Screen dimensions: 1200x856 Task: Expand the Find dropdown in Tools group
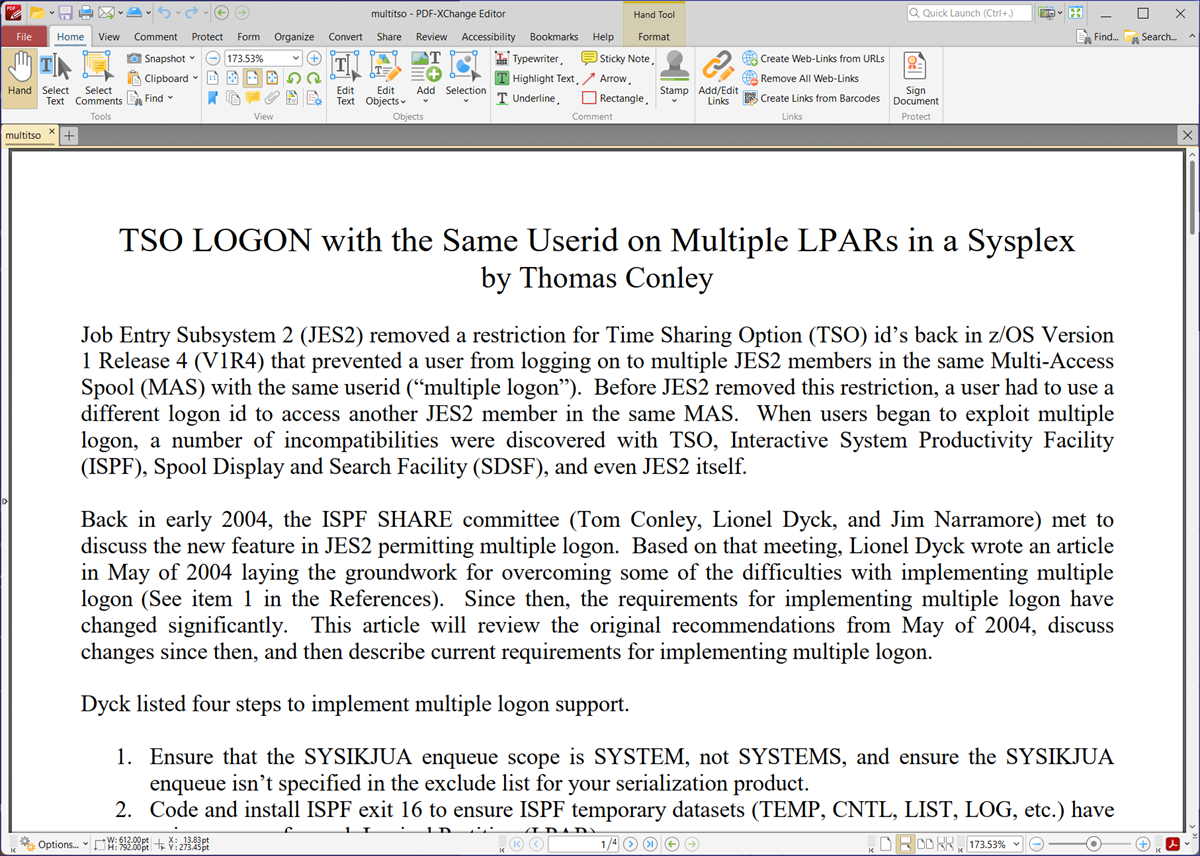(x=170, y=98)
